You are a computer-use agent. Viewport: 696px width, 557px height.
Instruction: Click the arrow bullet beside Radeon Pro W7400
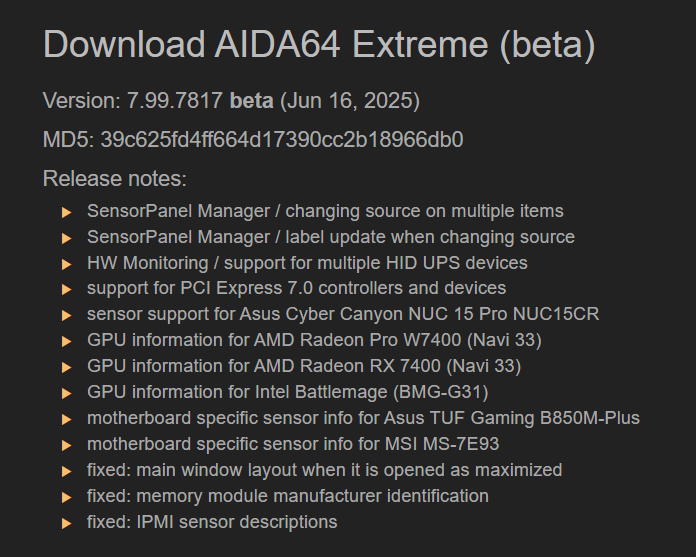click(66, 341)
